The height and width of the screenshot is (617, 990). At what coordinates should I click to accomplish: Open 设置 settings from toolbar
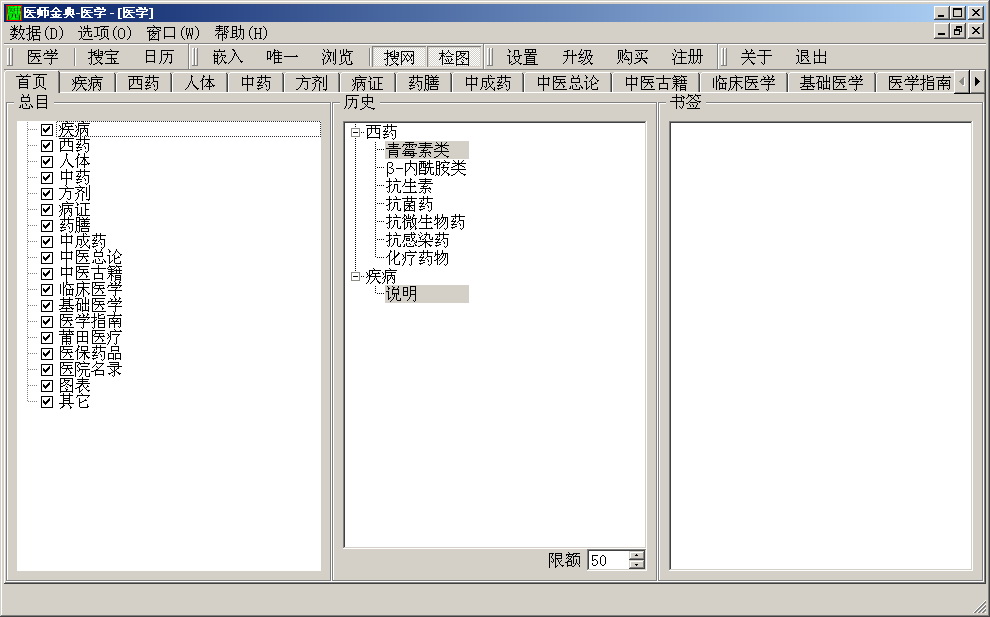point(522,57)
